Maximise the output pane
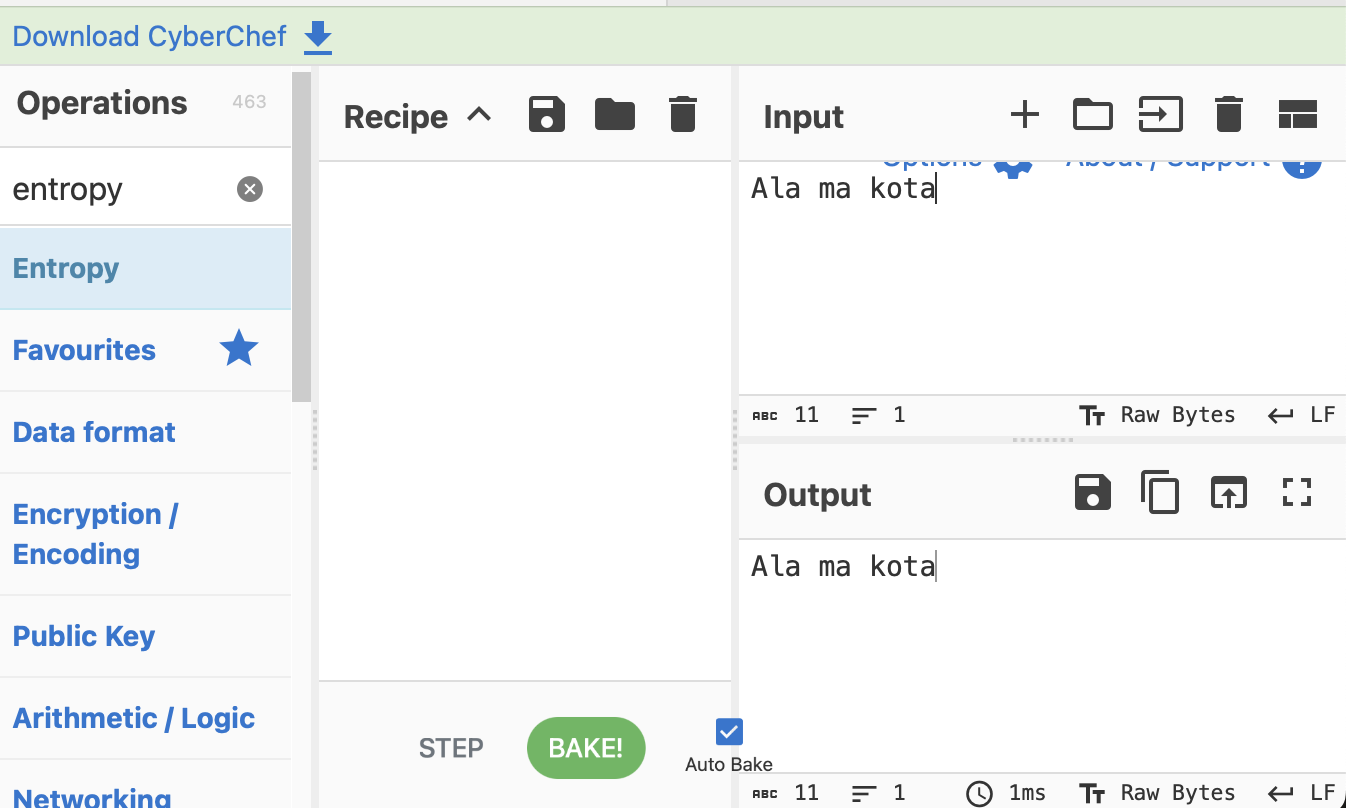1346x808 pixels. pyautogui.click(x=1297, y=492)
